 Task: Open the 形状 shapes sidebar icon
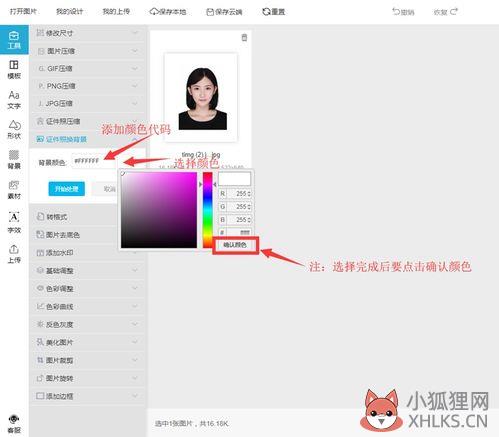(x=14, y=130)
